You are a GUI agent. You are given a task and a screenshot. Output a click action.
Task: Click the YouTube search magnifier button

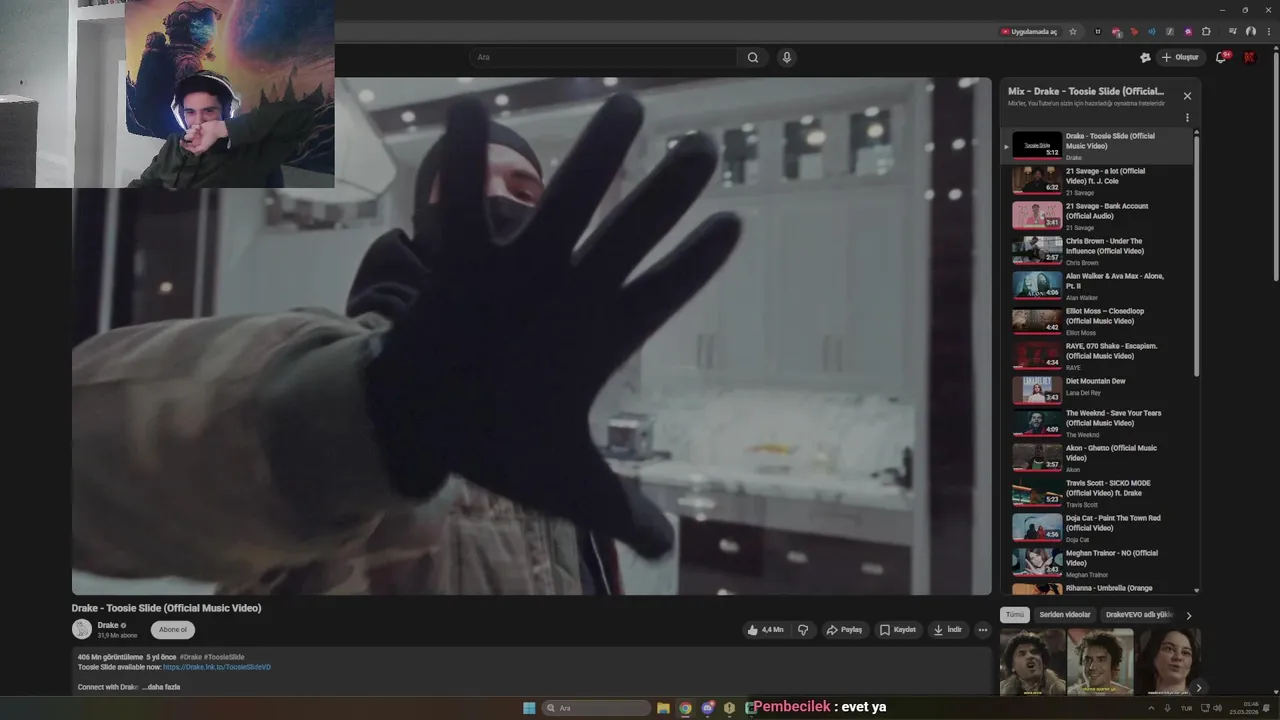click(x=752, y=57)
